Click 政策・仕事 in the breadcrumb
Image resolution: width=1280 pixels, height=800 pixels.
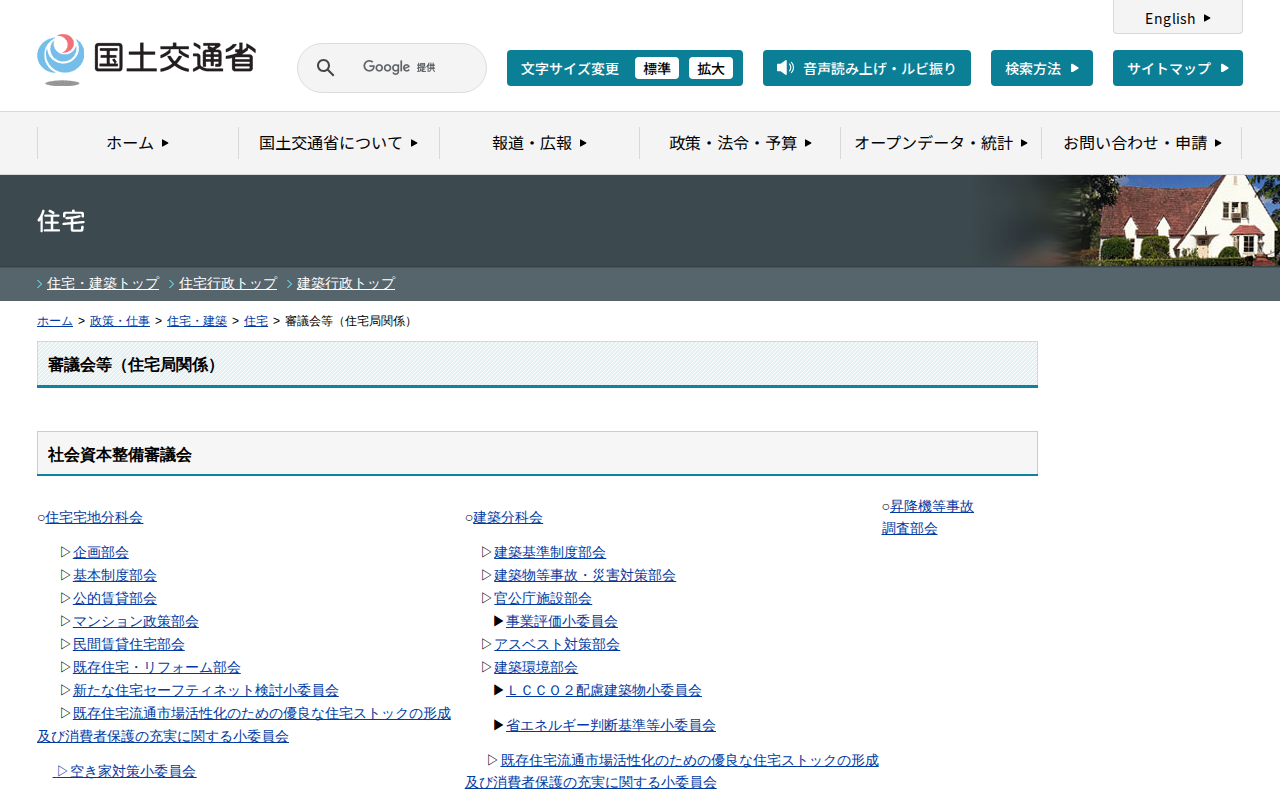click(120, 321)
